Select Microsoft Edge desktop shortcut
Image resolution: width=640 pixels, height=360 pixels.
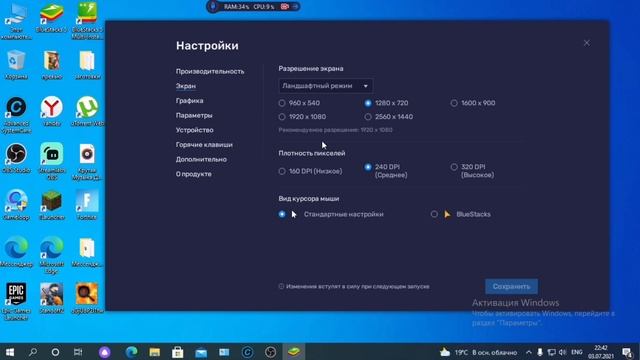coord(51,255)
